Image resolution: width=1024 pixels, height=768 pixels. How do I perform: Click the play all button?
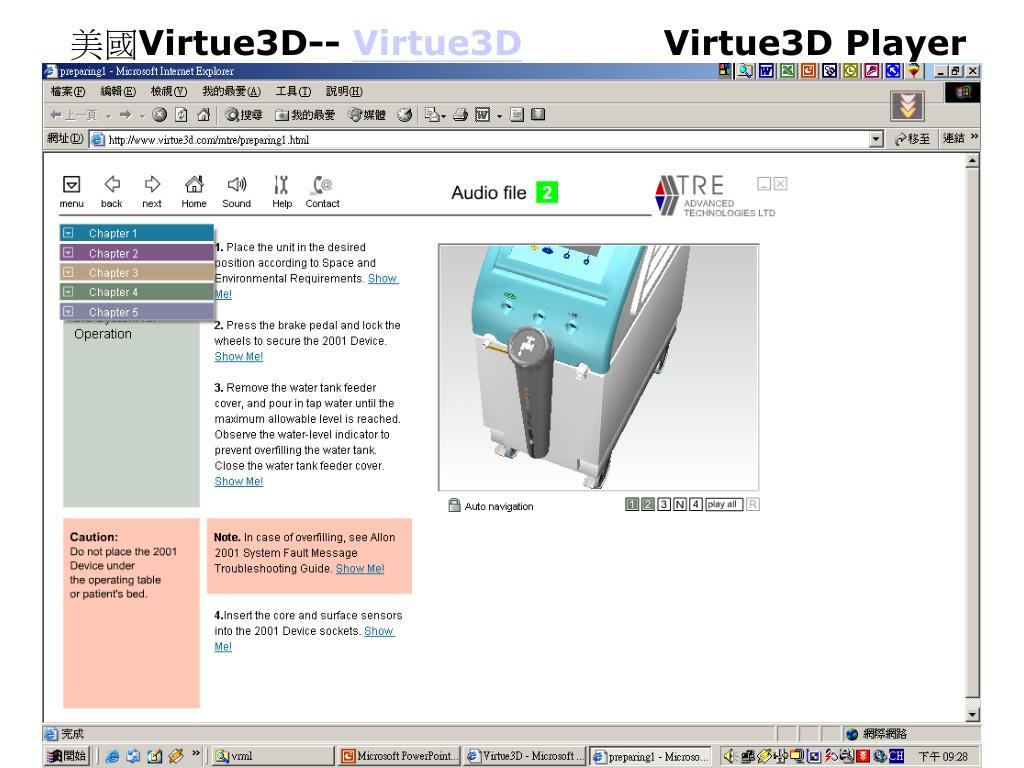pos(724,504)
